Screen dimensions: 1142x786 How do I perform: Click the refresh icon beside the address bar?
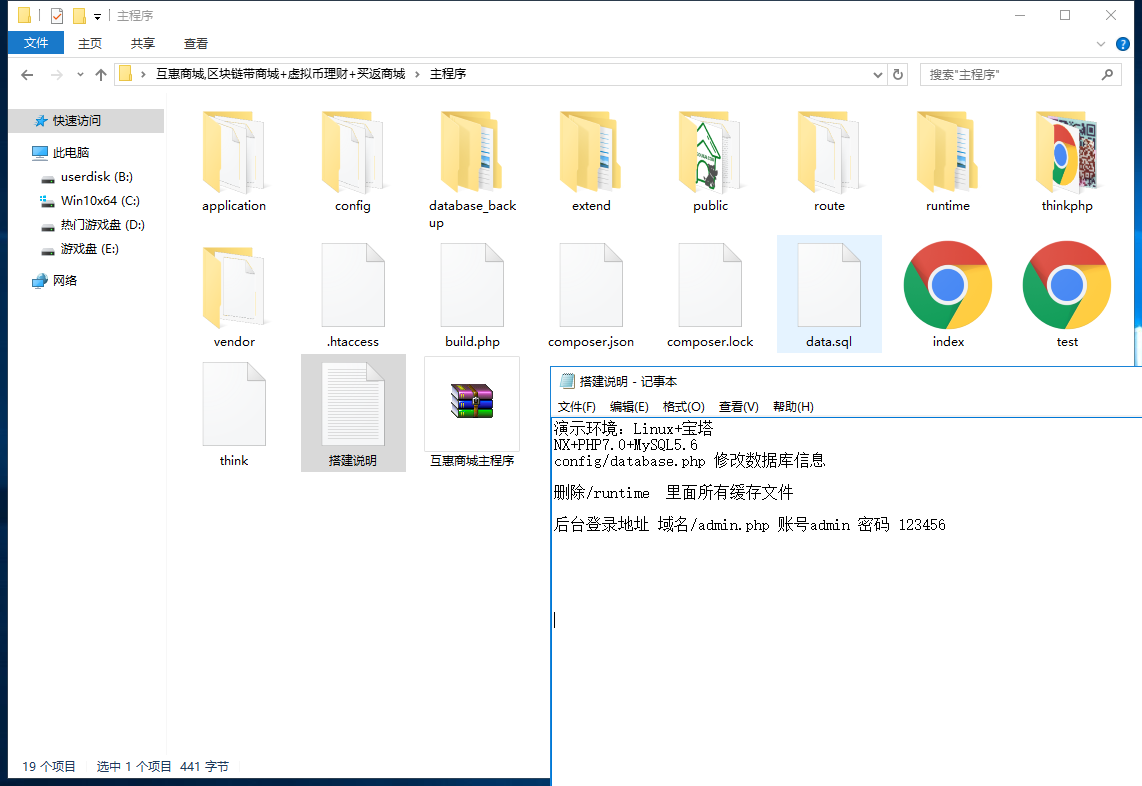895,74
